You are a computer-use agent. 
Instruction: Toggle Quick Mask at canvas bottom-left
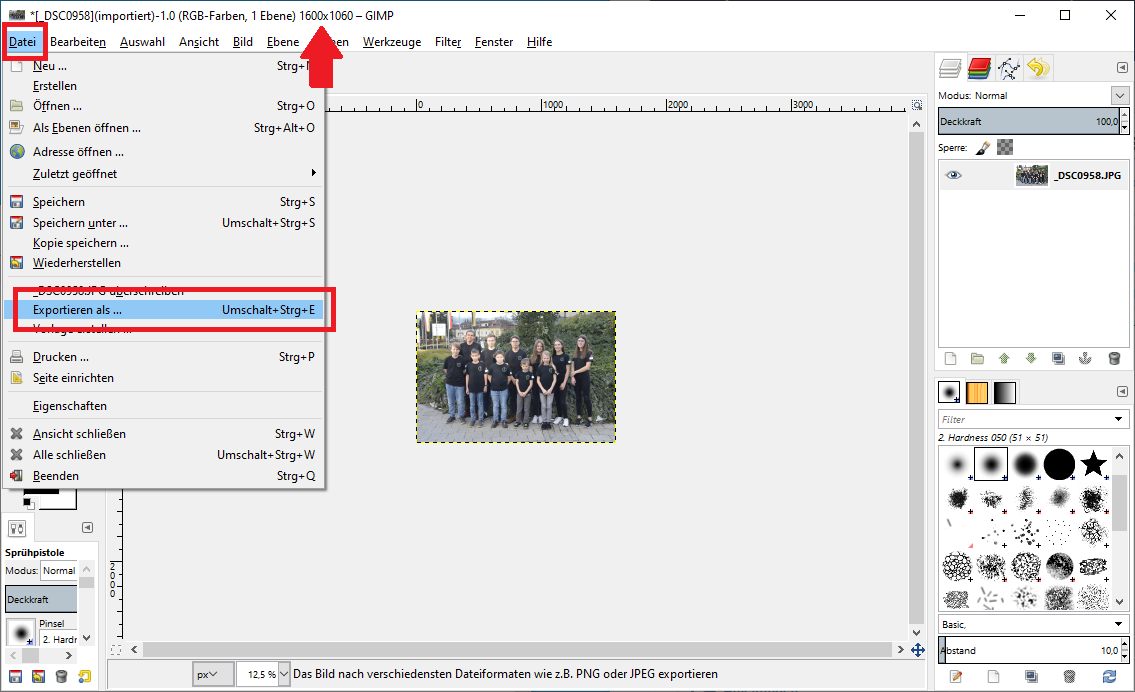(x=116, y=650)
